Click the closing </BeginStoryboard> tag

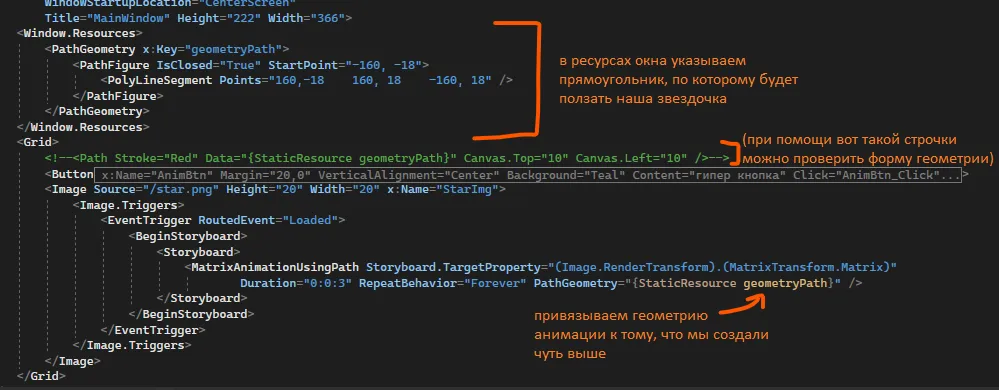coord(192,314)
